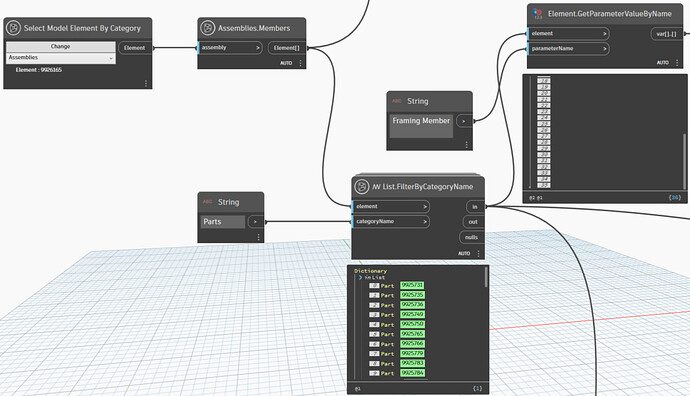Open the Assemblies category dropdown
The image size is (690, 396).
coord(61,58)
